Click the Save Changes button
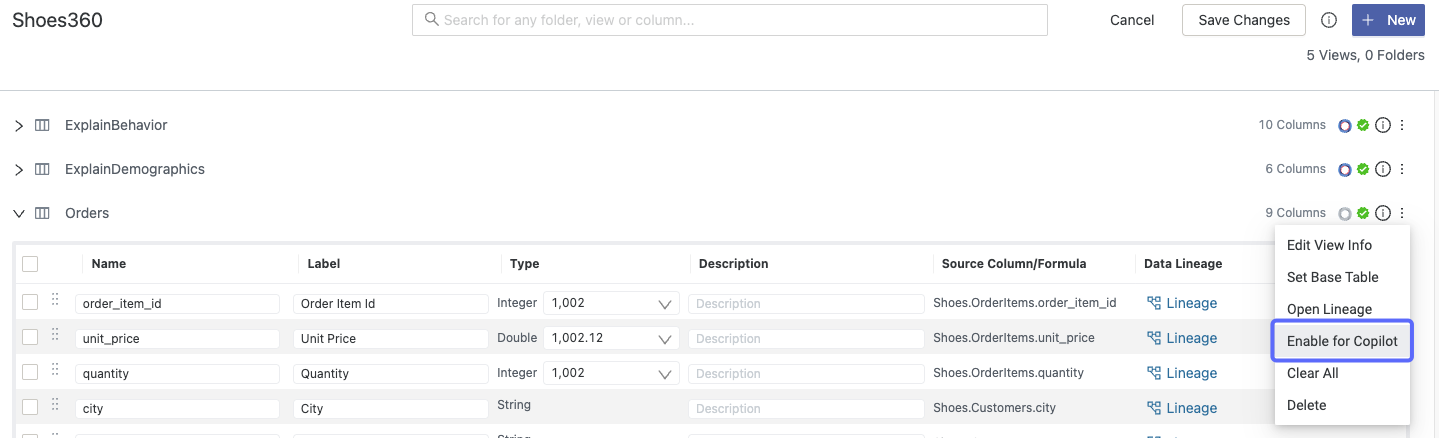 1244,20
